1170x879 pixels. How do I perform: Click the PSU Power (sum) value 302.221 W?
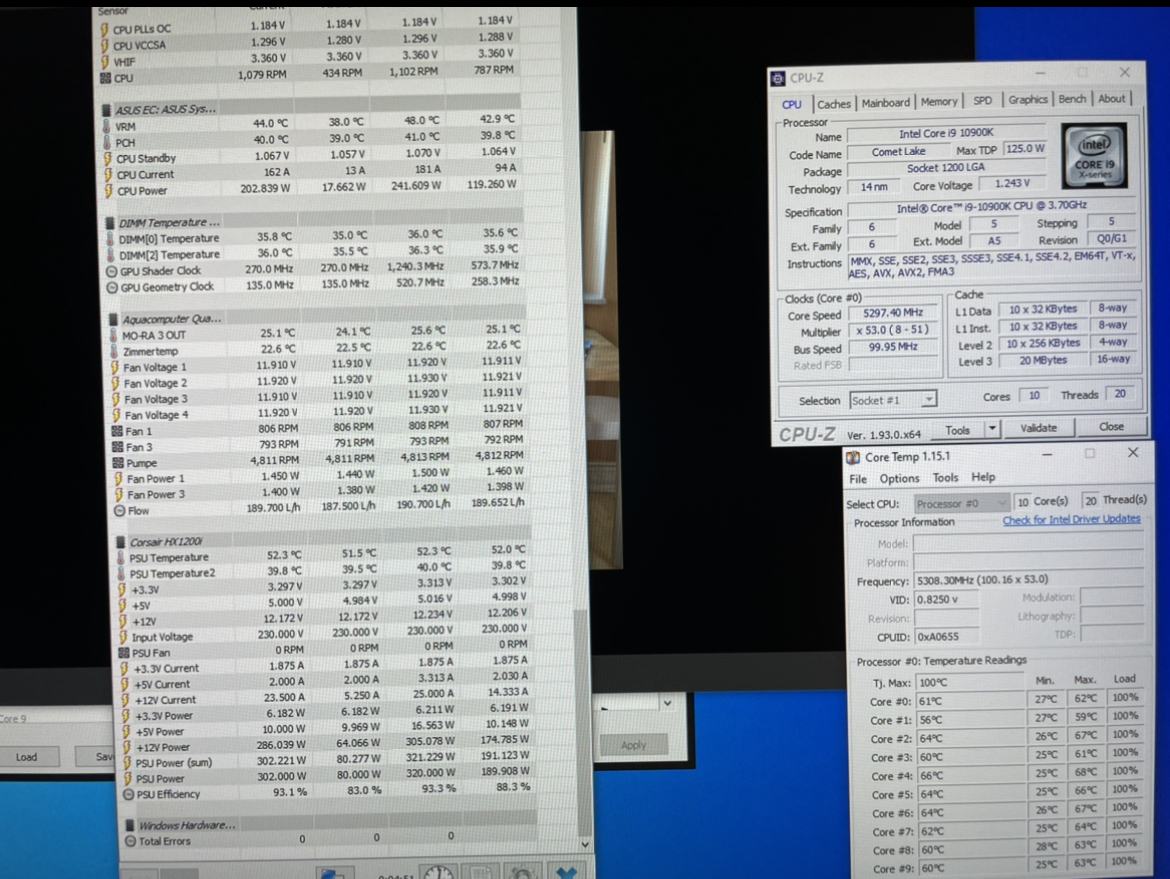281,760
